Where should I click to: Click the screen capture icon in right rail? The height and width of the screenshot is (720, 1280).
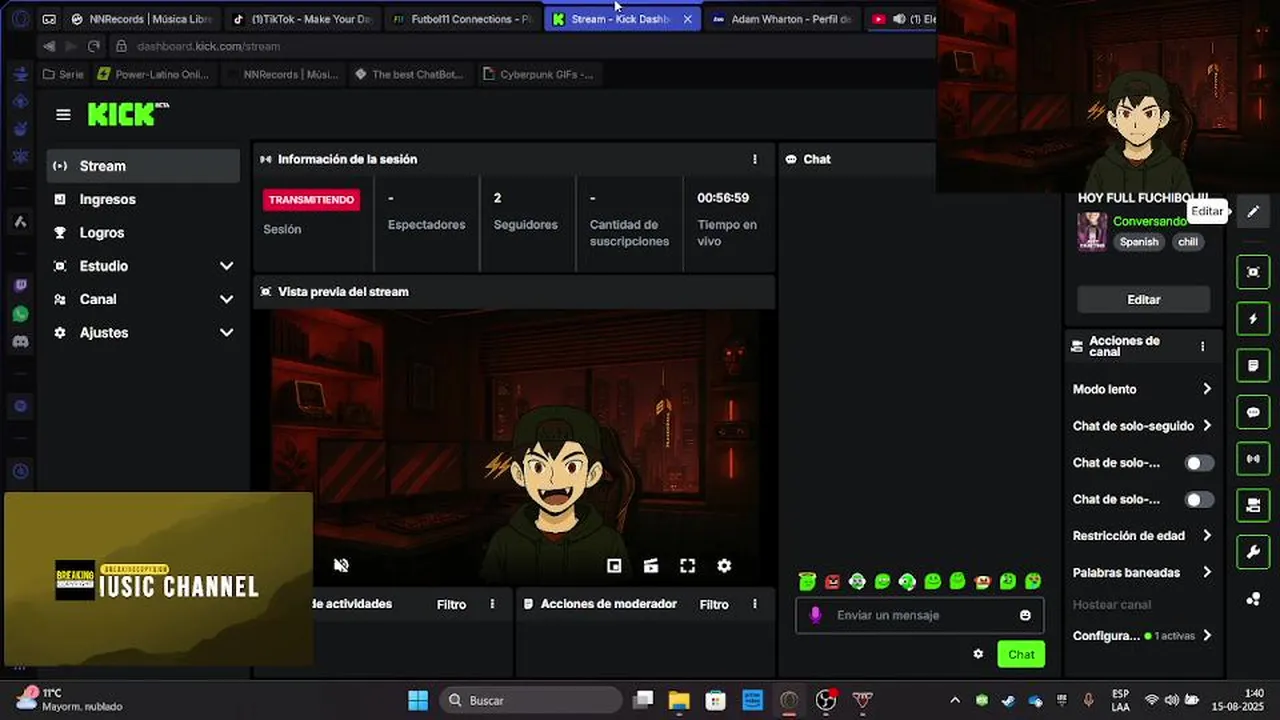point(1253,272)
